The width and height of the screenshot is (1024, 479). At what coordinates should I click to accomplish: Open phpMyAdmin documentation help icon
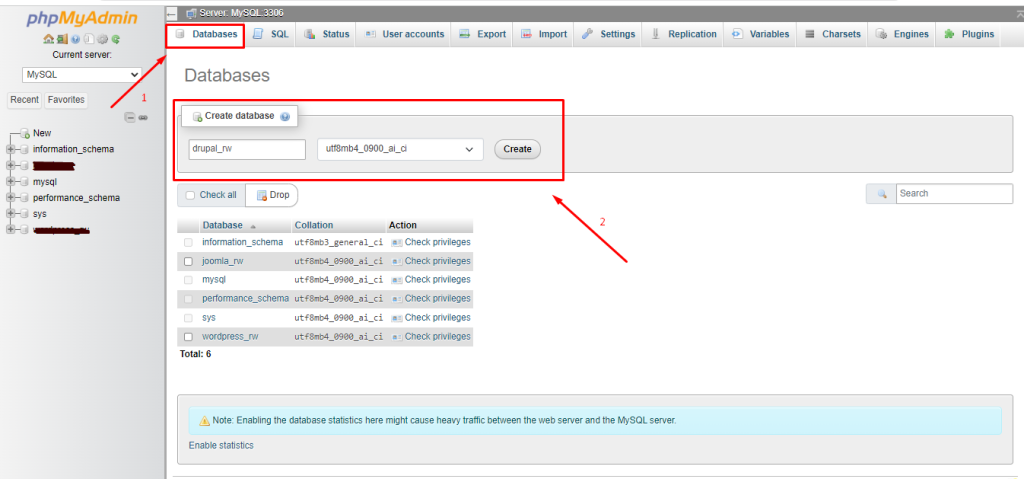tap(75, 39)
